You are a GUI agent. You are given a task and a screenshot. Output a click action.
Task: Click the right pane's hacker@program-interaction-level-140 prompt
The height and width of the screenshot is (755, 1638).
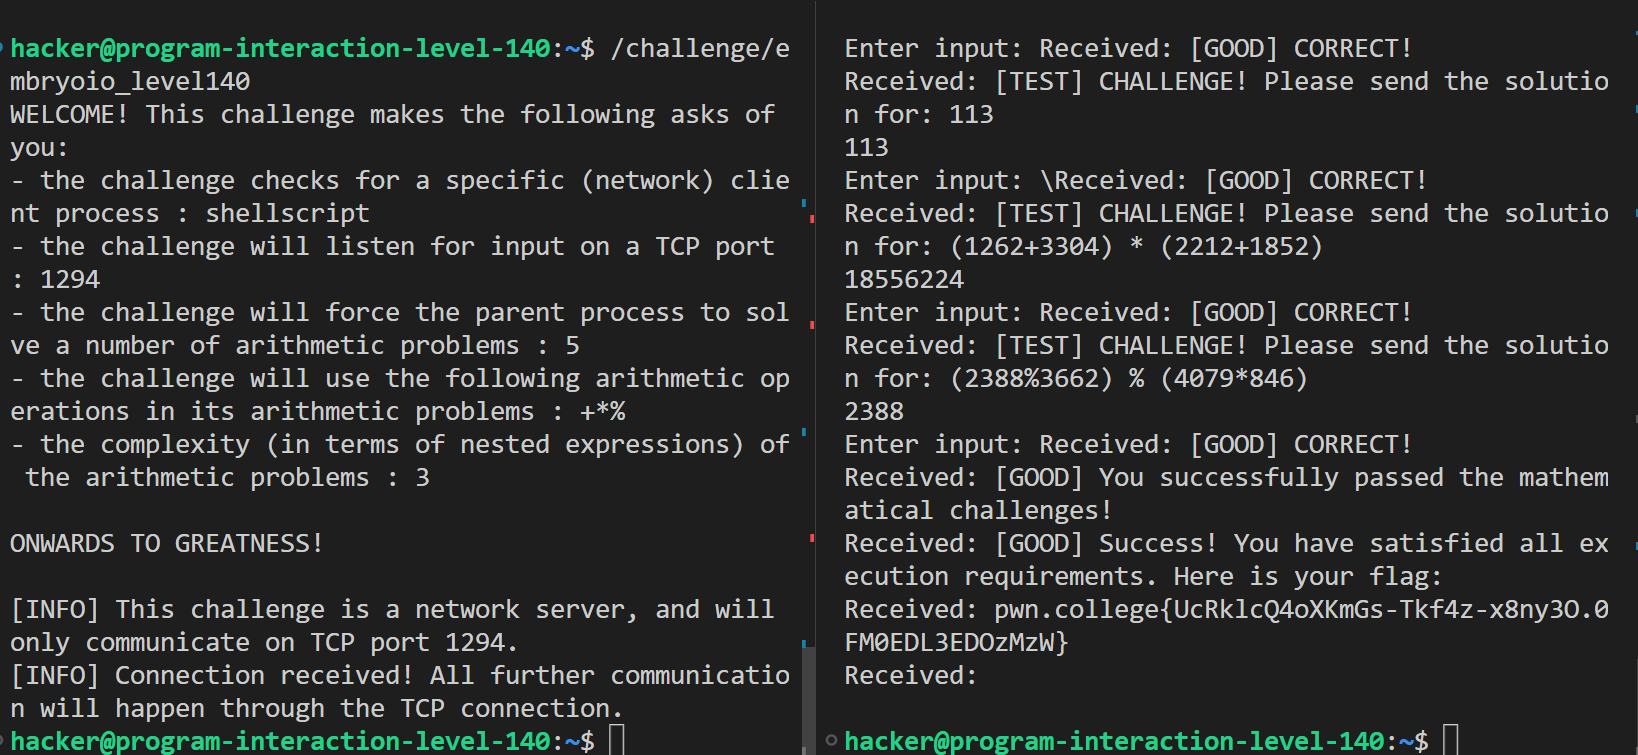(x=1114, y=741)
